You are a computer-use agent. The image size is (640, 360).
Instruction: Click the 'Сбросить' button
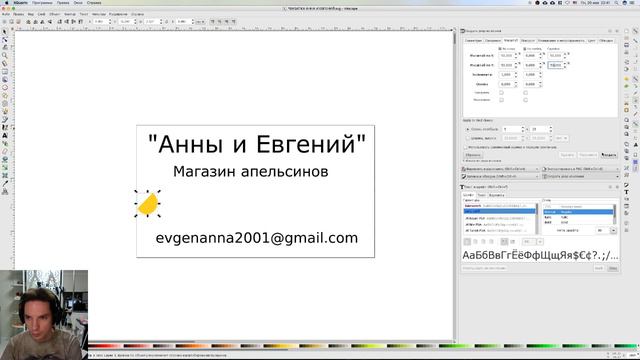click(473, 155)
